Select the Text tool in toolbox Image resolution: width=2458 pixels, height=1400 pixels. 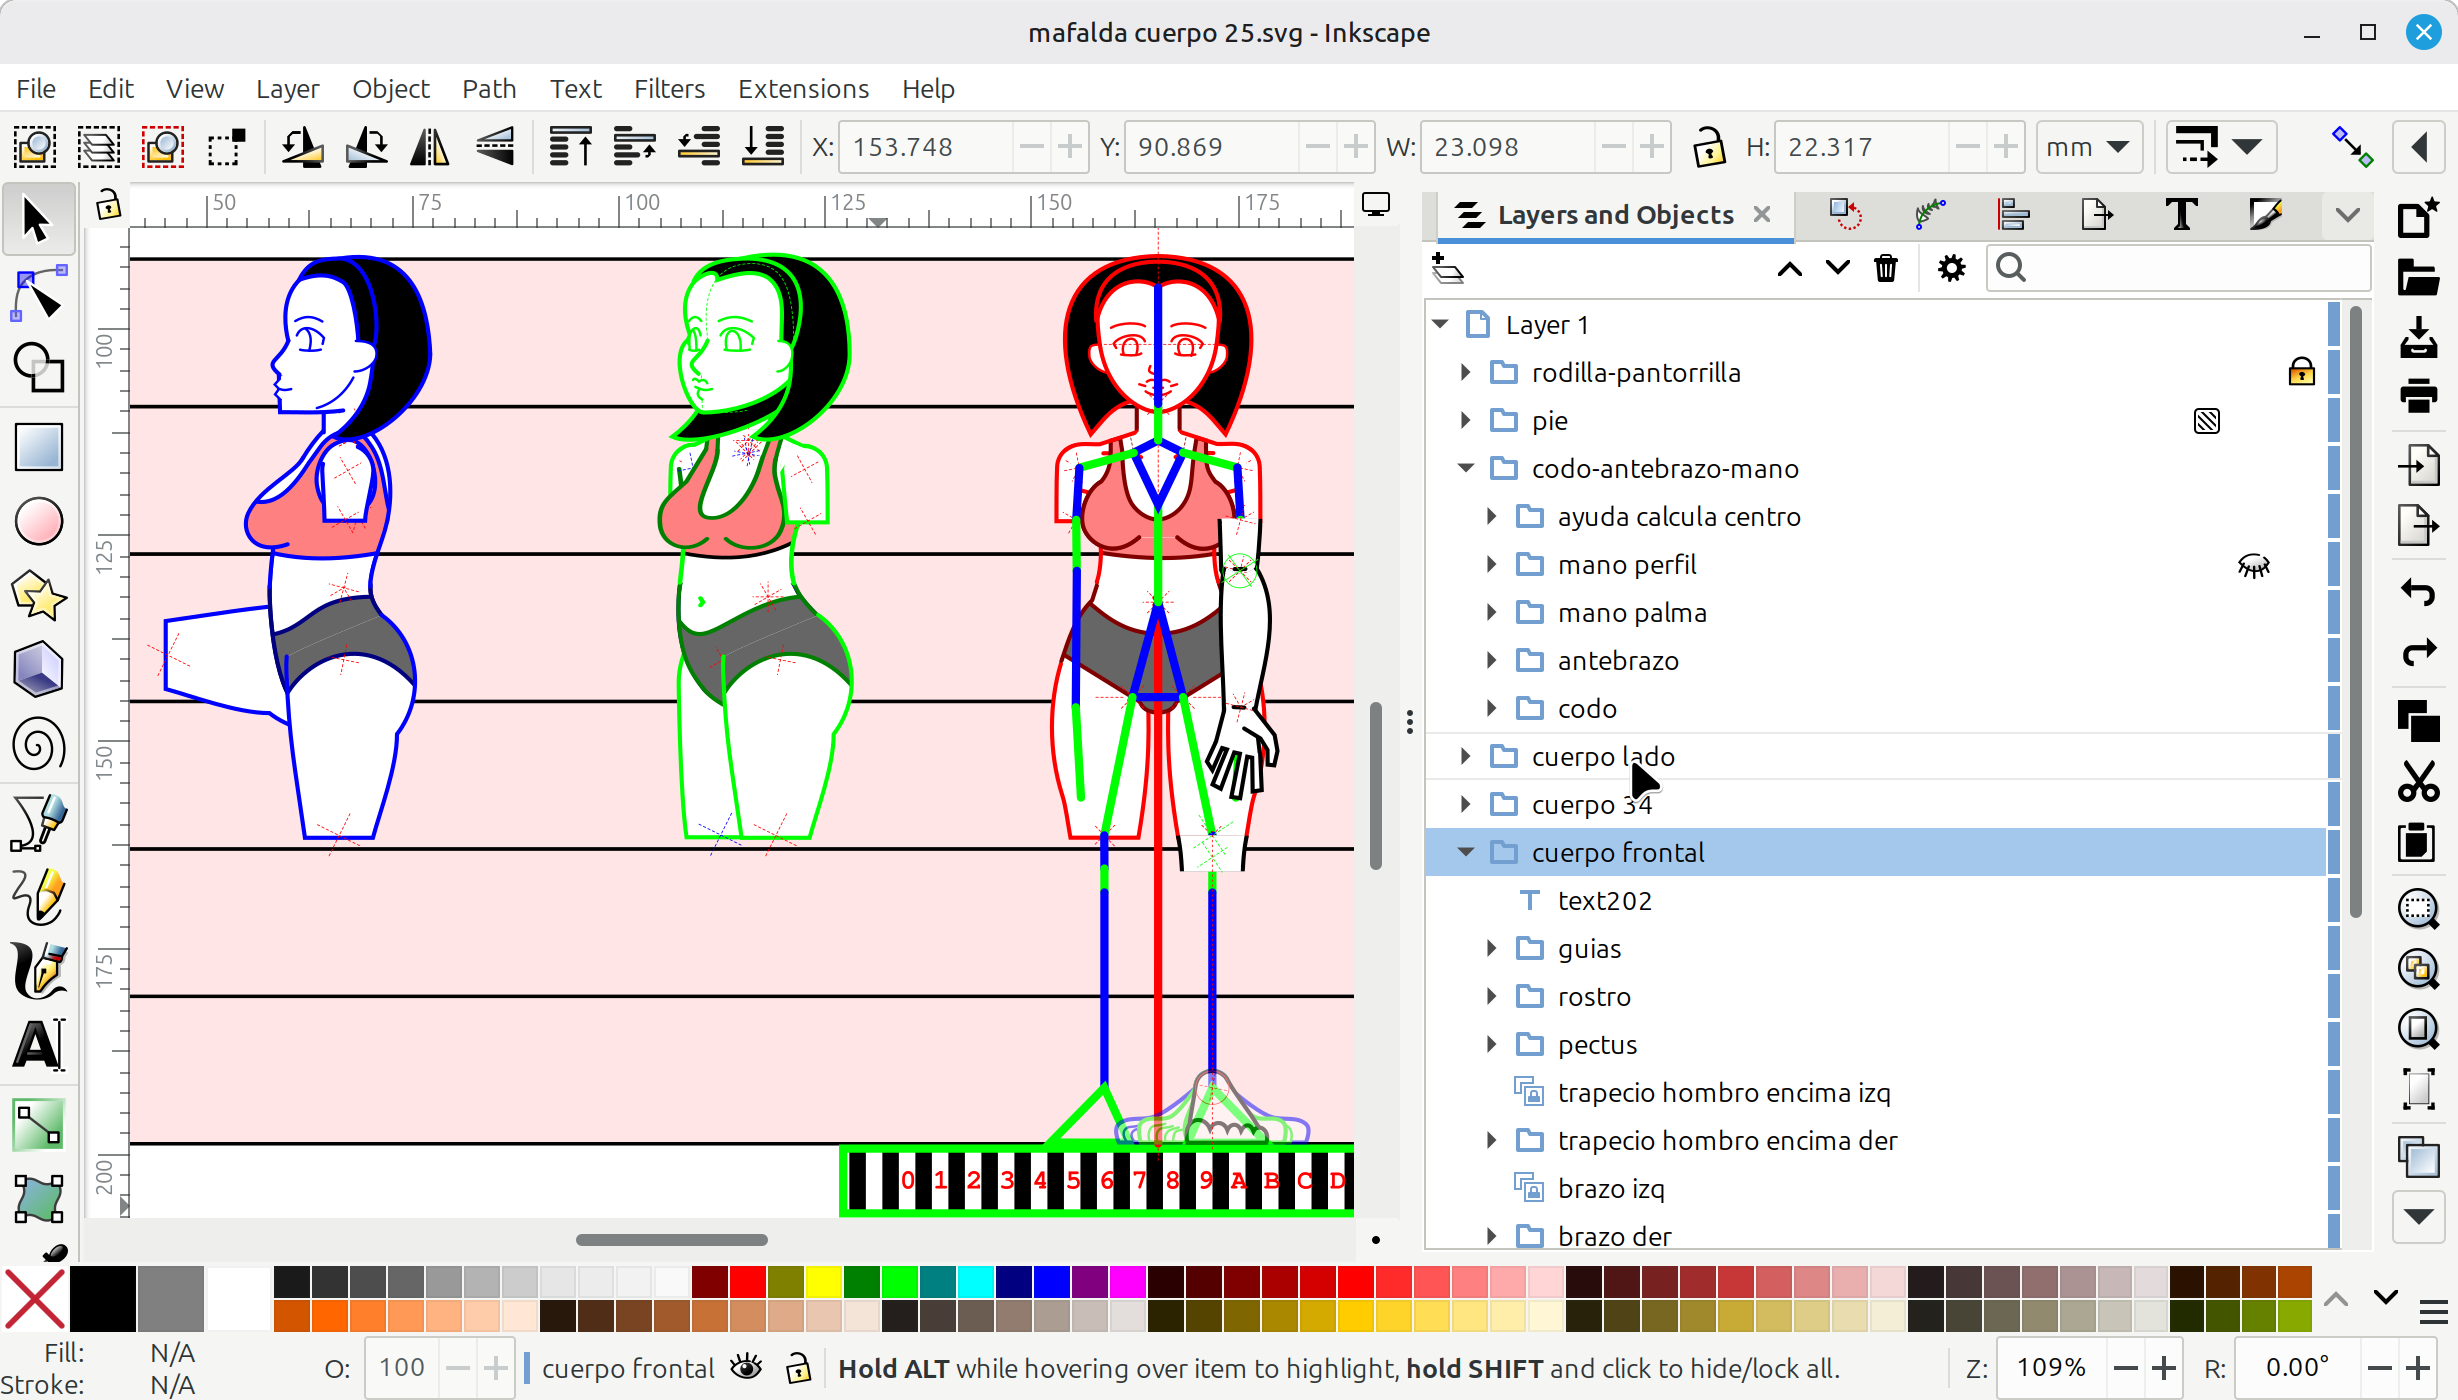coord(38,1046)
